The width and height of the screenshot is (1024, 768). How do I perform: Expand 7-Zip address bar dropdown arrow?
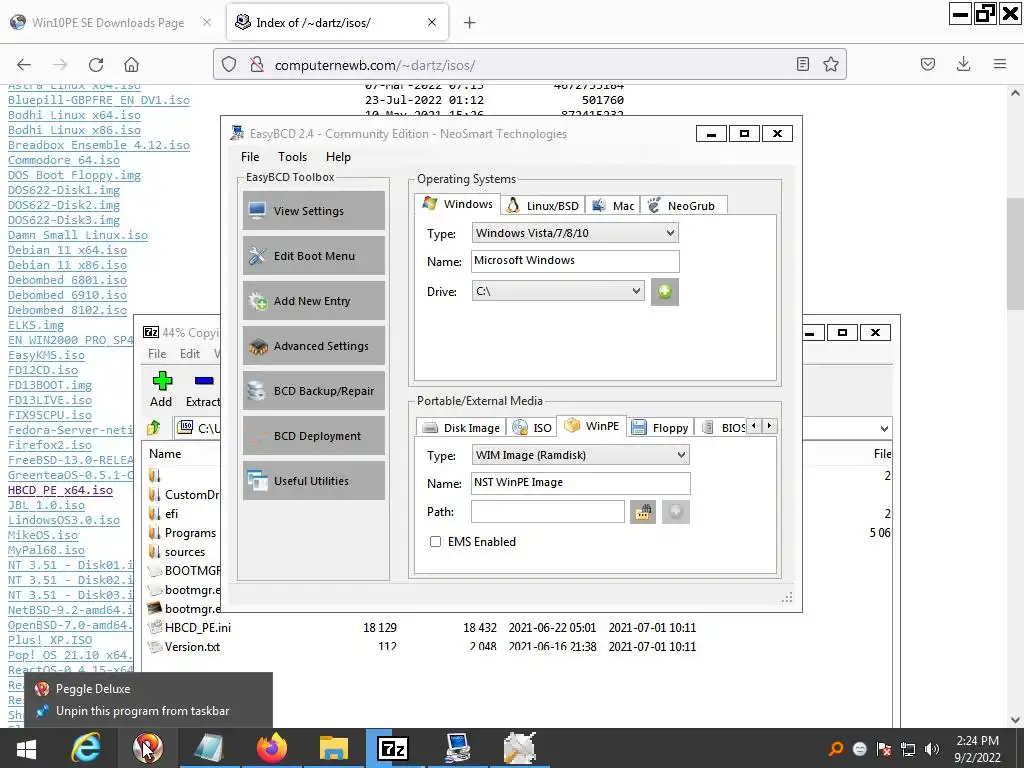[x=884, y=429]
